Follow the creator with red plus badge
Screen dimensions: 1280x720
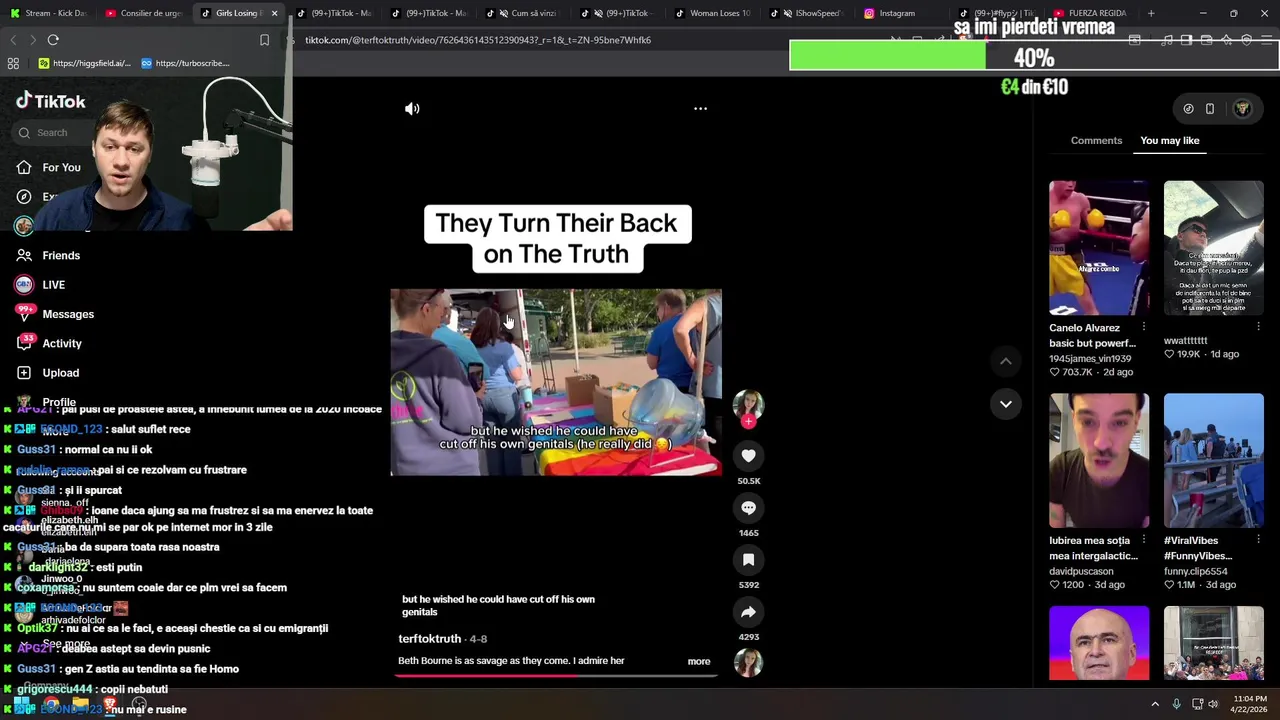point(748,421)
